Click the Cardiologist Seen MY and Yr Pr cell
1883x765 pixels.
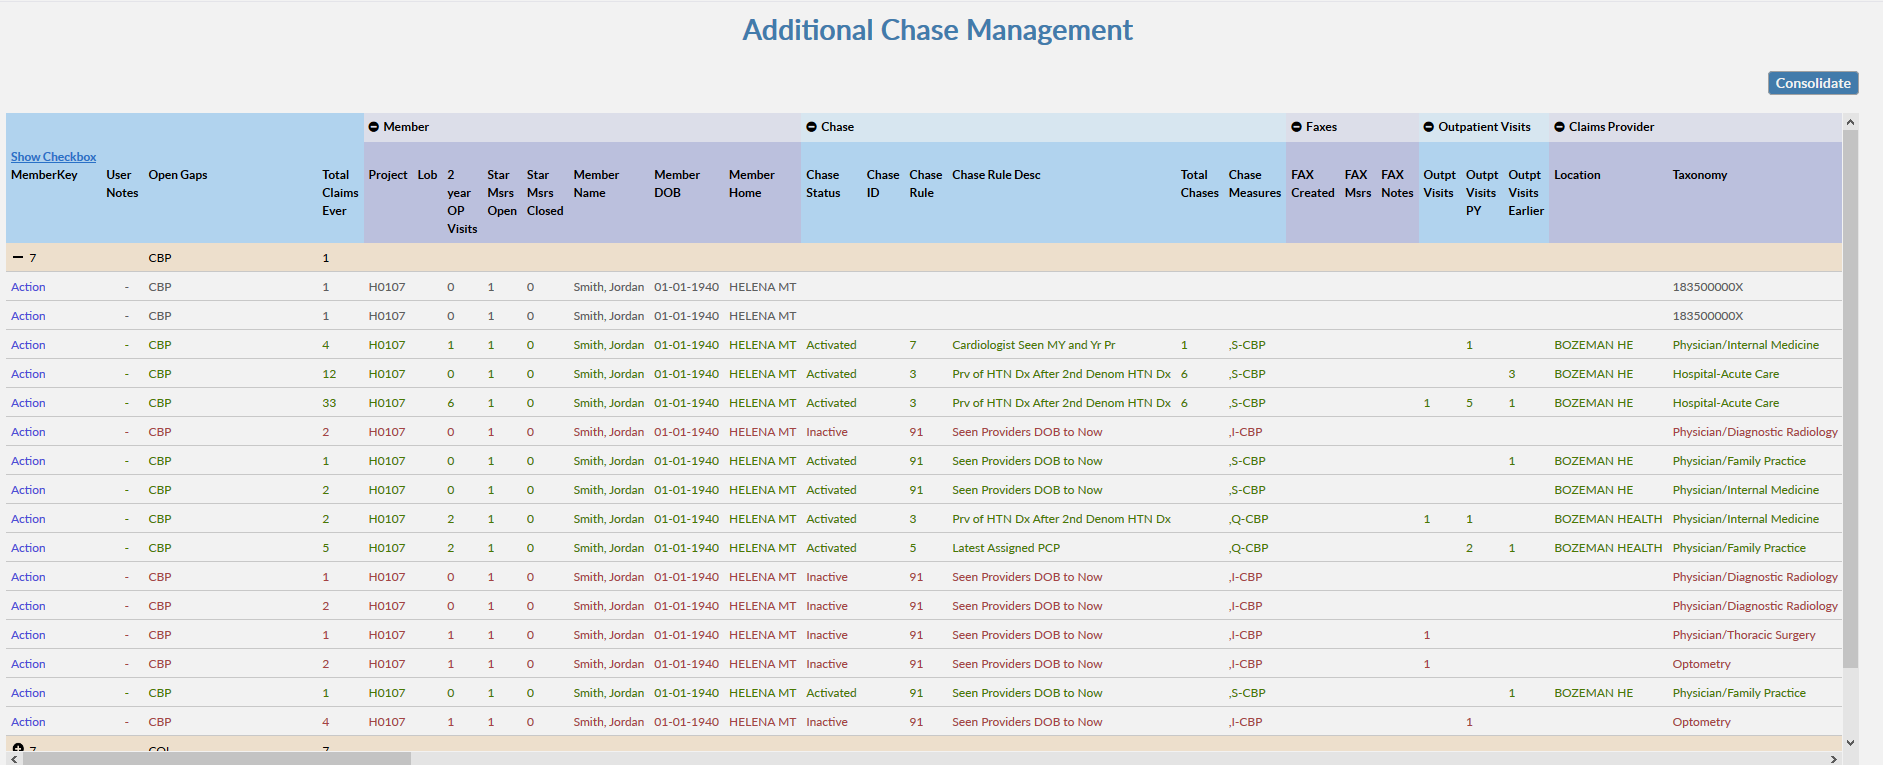click(x=1033, y=345)
